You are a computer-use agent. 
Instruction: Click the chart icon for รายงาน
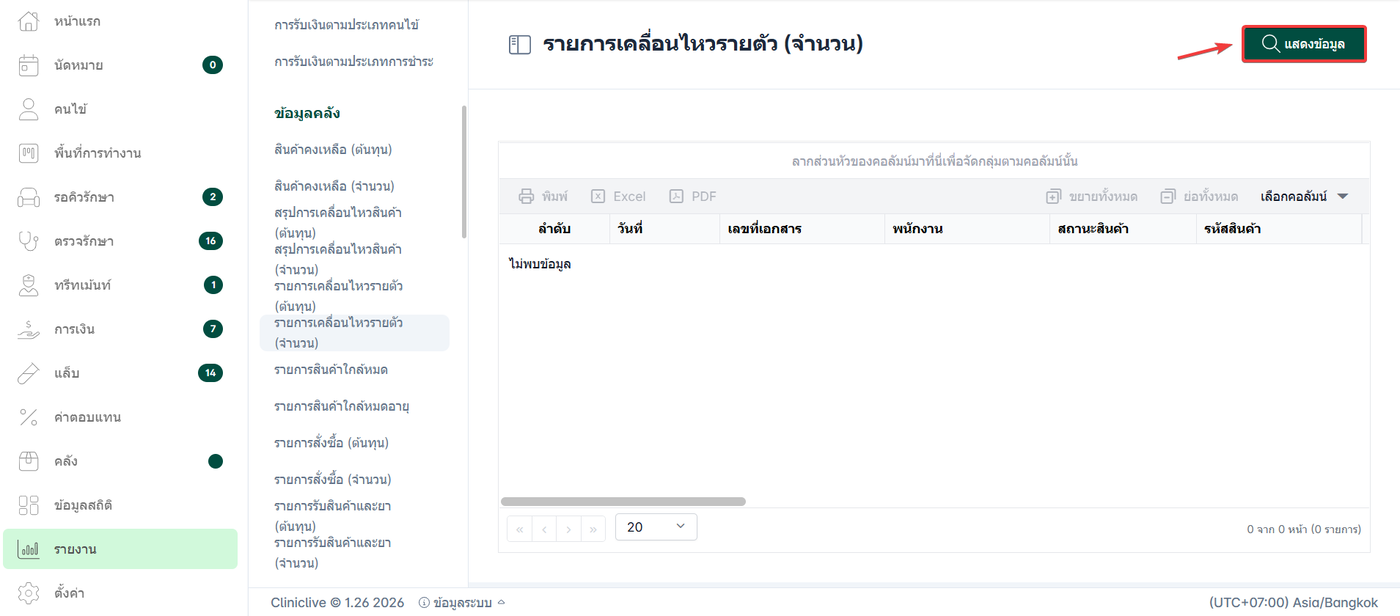29,549
